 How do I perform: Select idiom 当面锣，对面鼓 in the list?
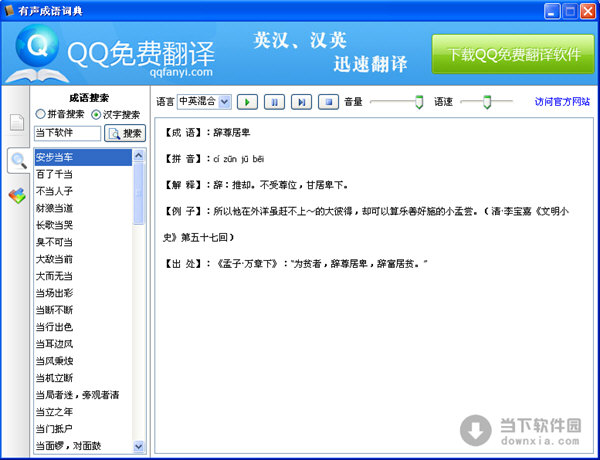click(x=83, y=445)
